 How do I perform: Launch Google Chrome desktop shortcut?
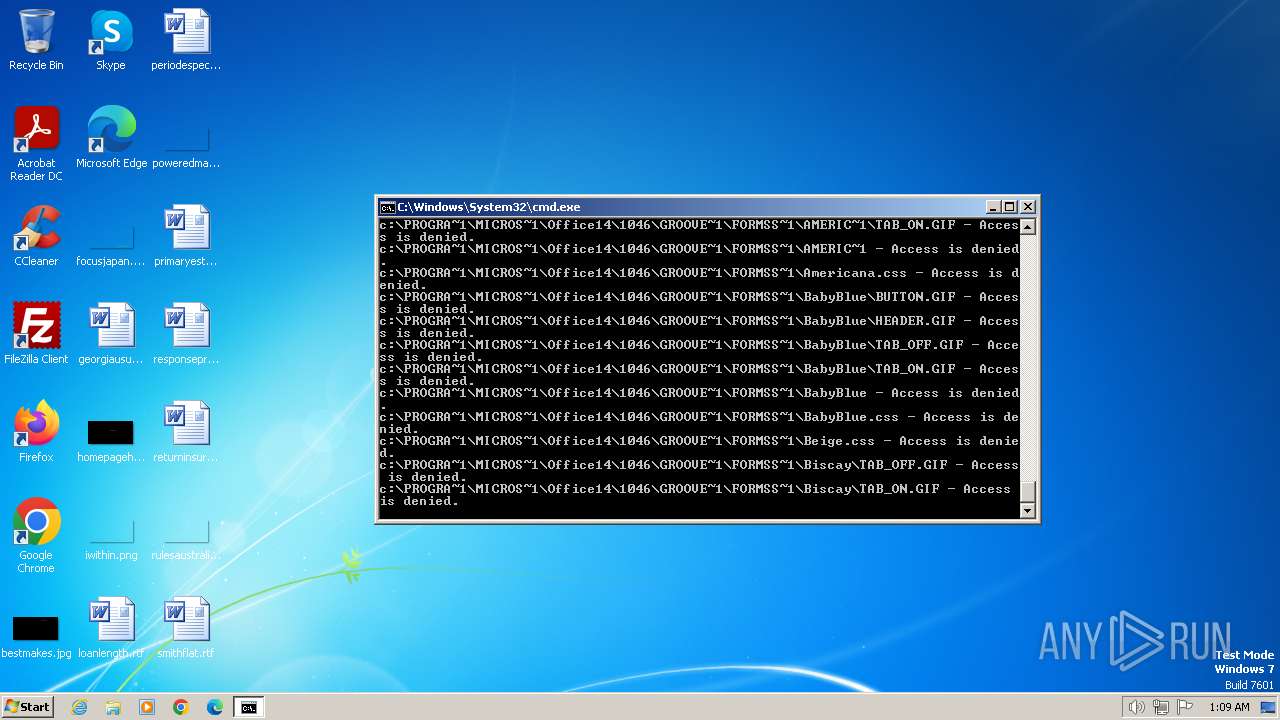click(x=36, y=536)
